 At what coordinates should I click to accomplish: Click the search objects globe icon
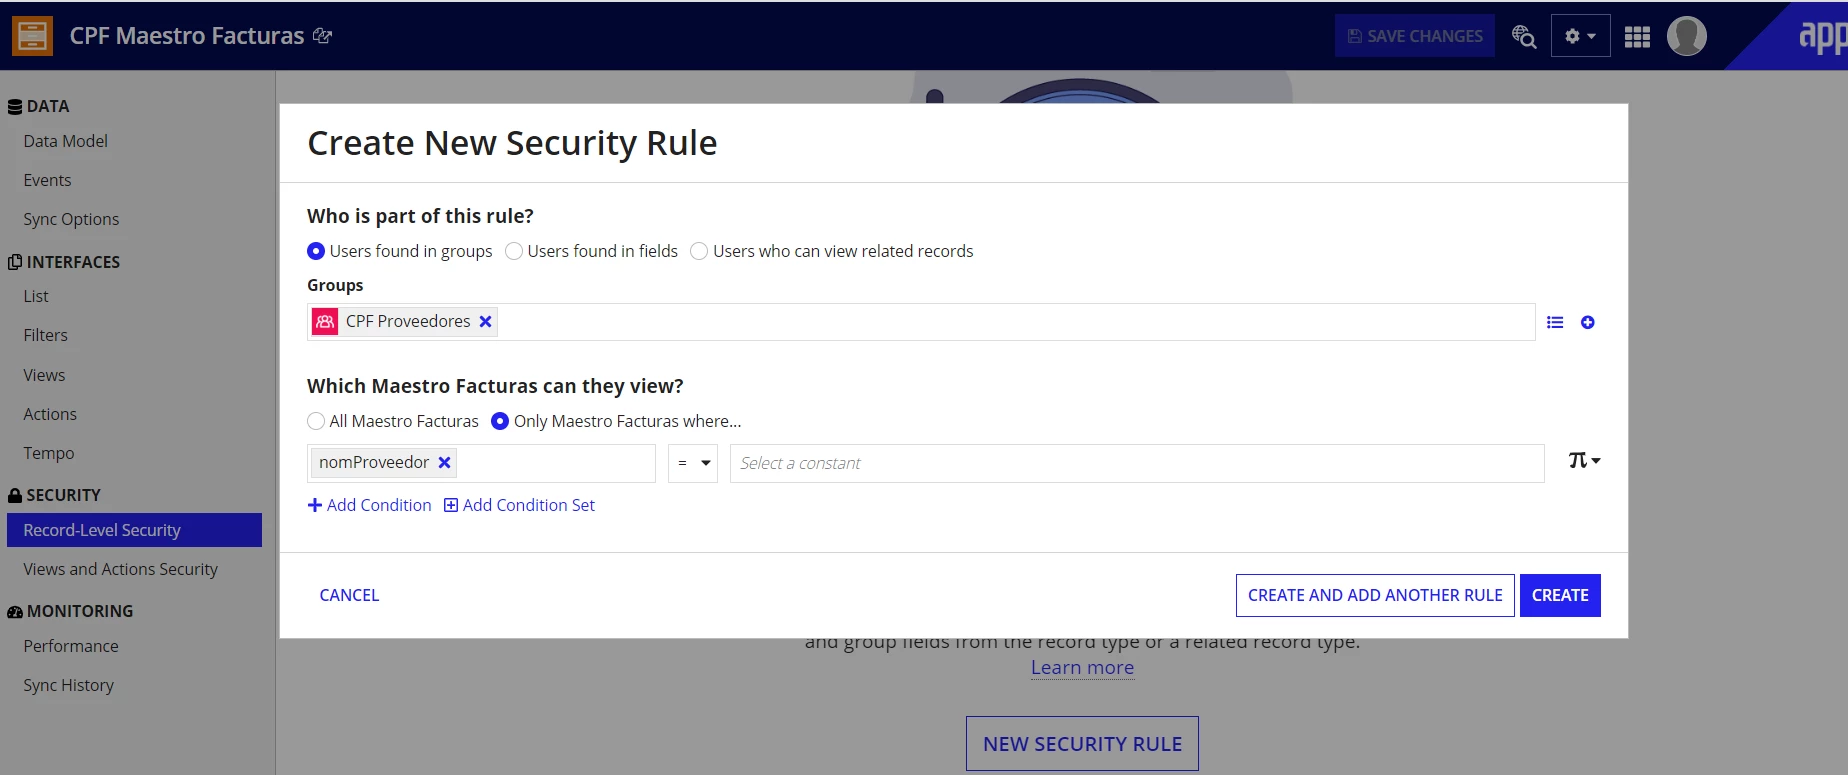(1523, 36)
